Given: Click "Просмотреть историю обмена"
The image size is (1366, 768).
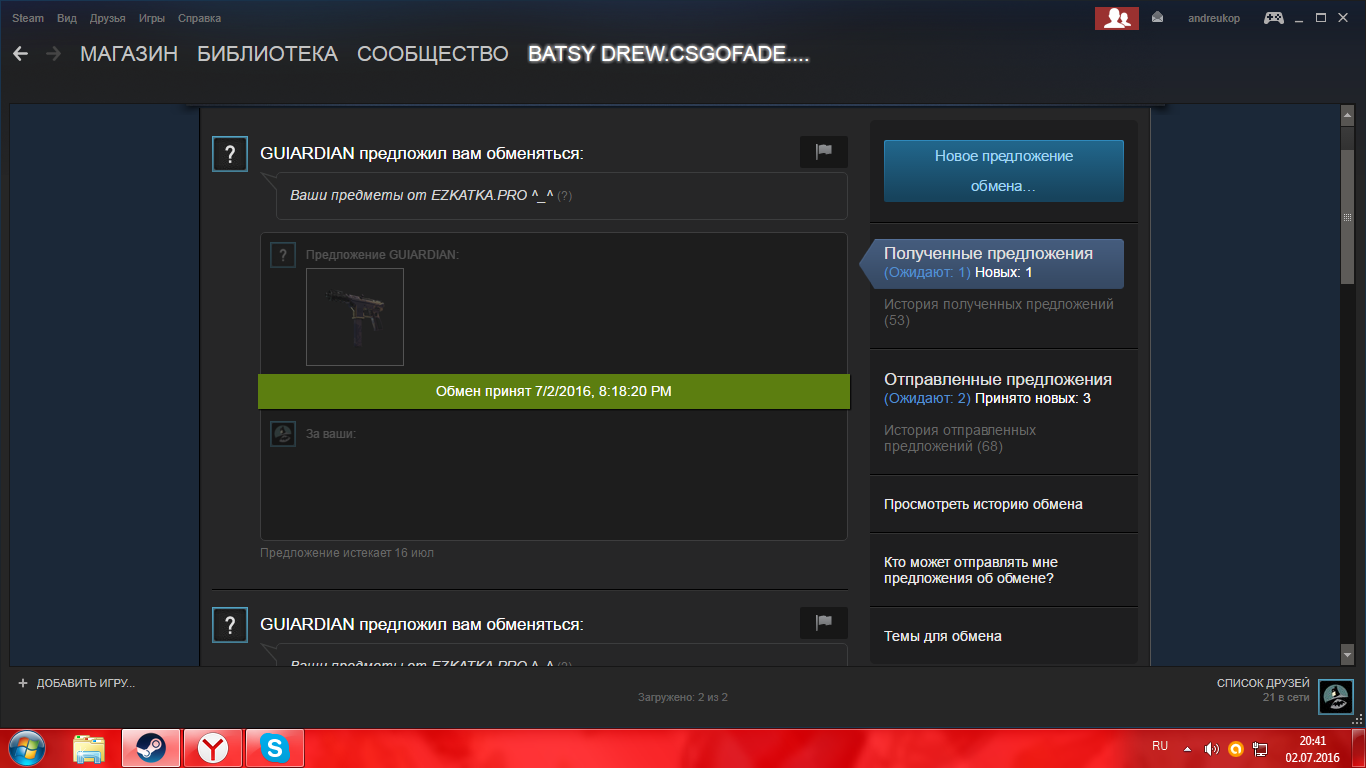Looking at the screenshot, I should [983, 504].
